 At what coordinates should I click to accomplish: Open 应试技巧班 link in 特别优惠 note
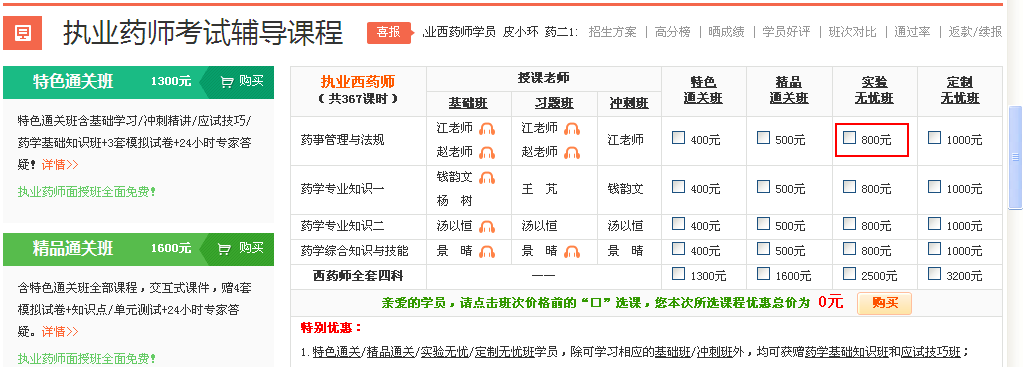click(x=930, y=352)
